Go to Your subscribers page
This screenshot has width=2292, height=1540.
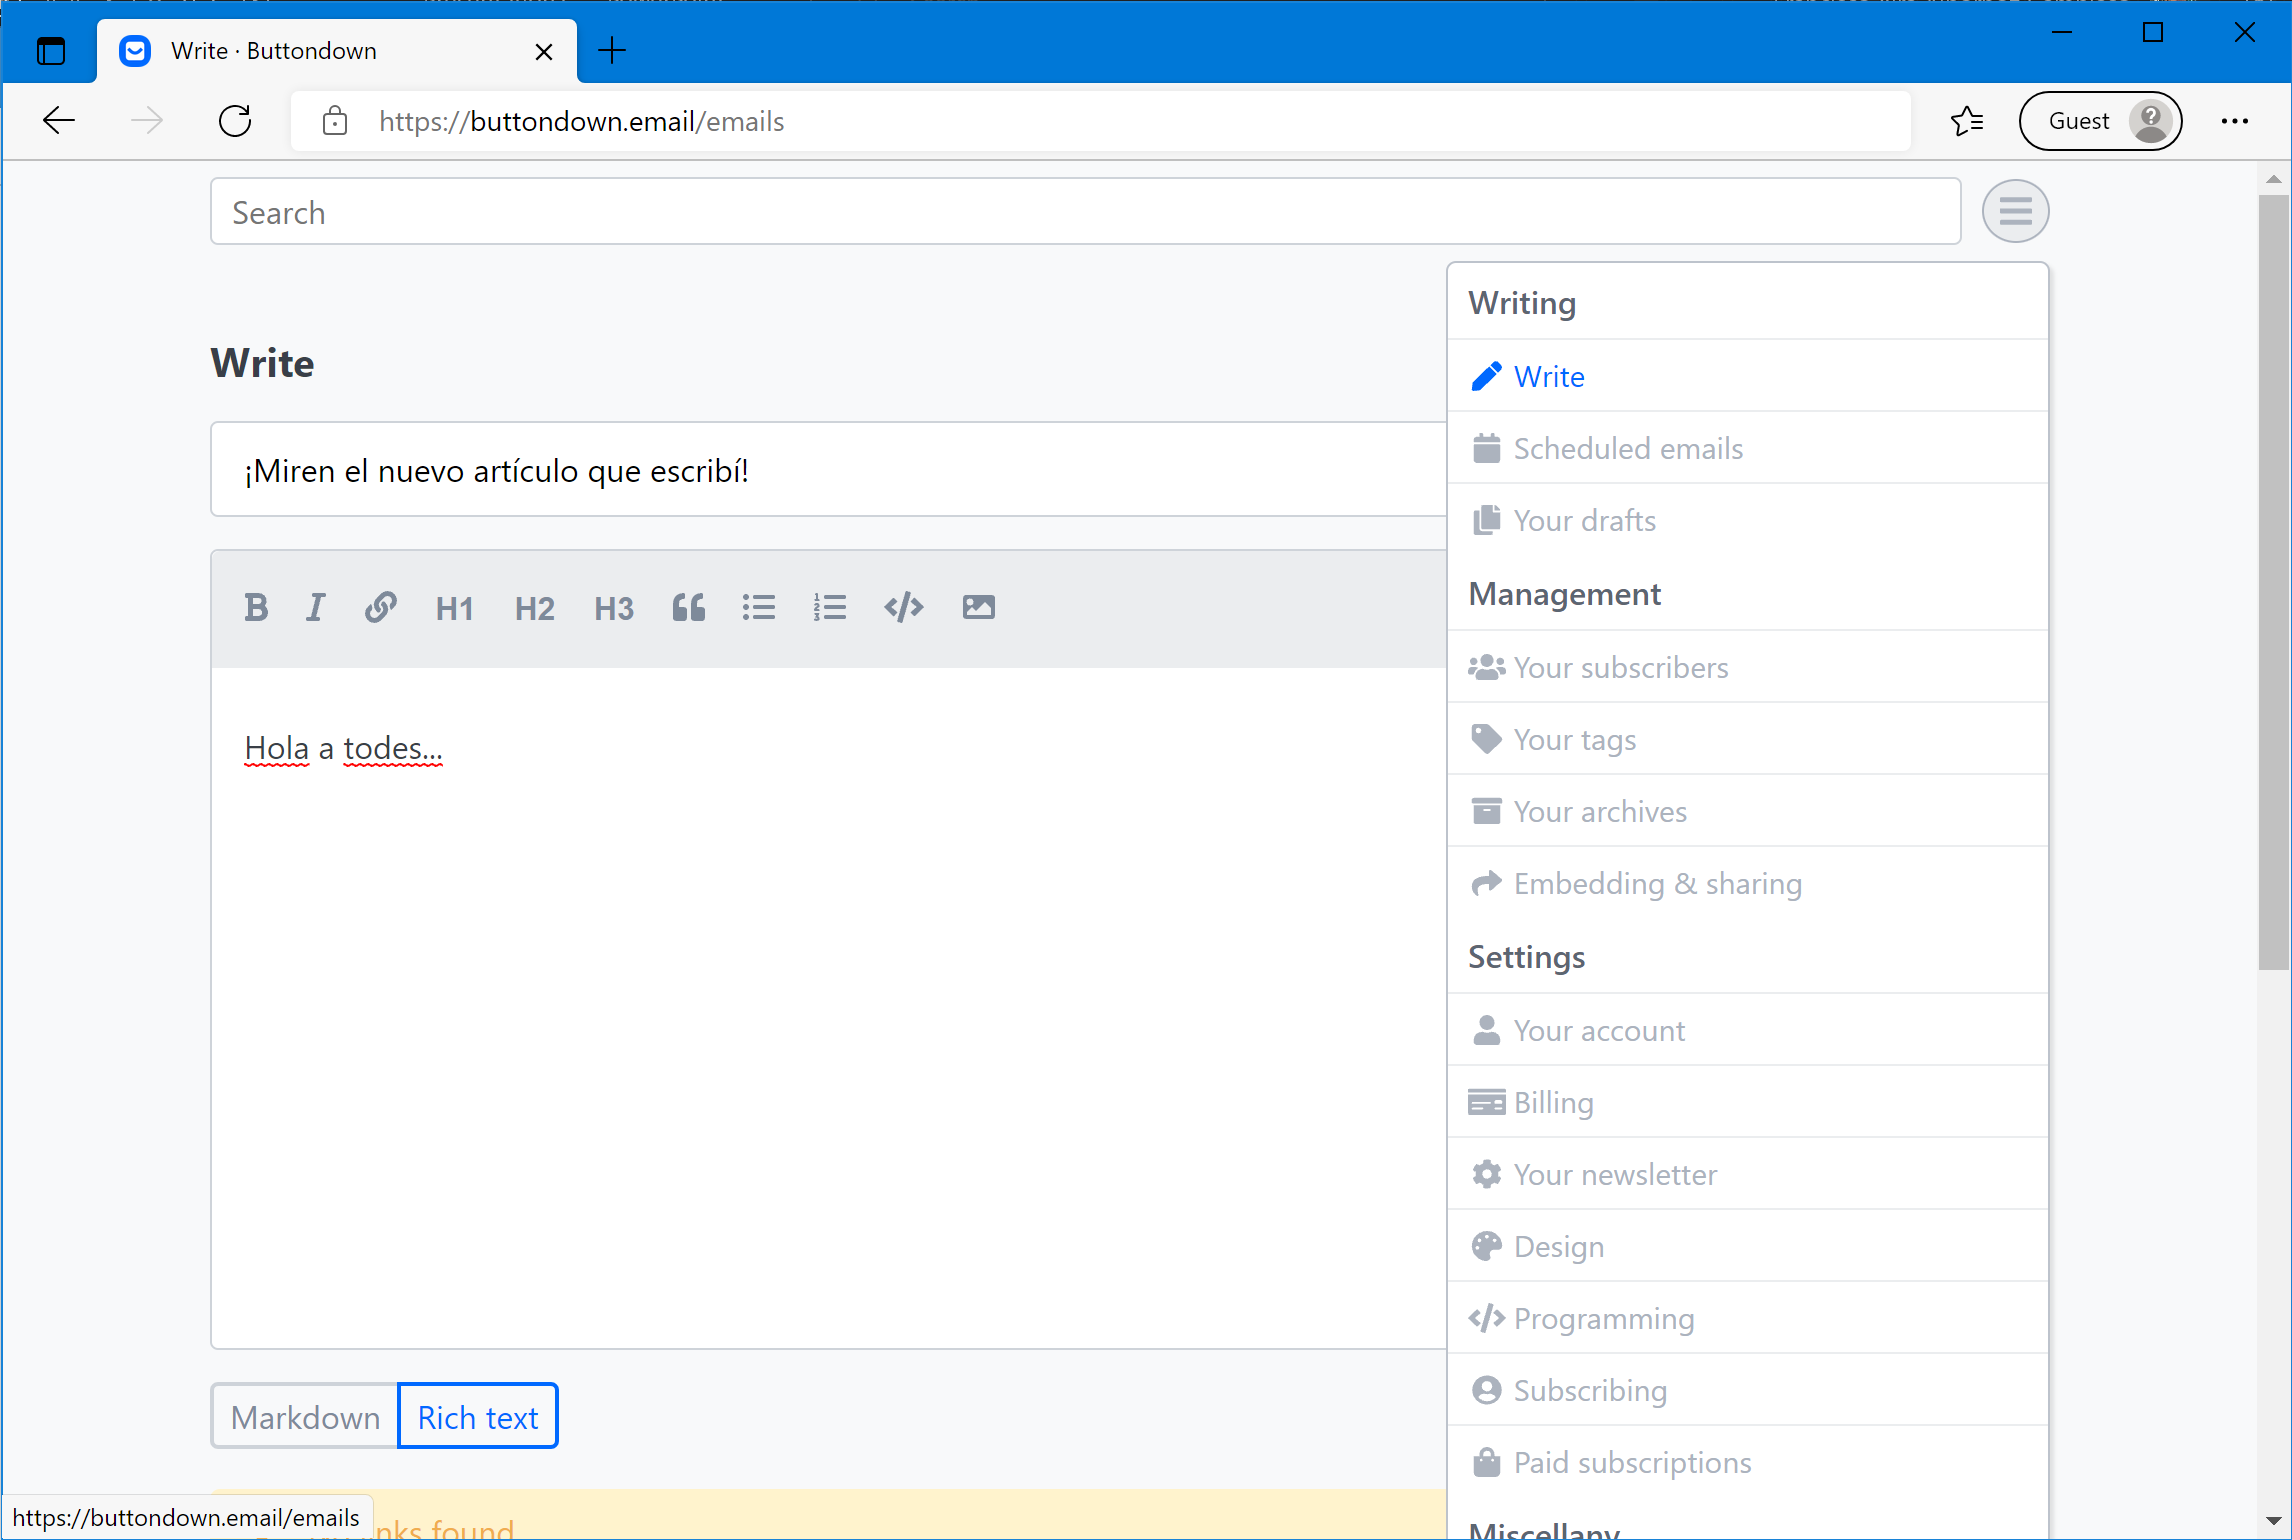[x=1620, y=667]
